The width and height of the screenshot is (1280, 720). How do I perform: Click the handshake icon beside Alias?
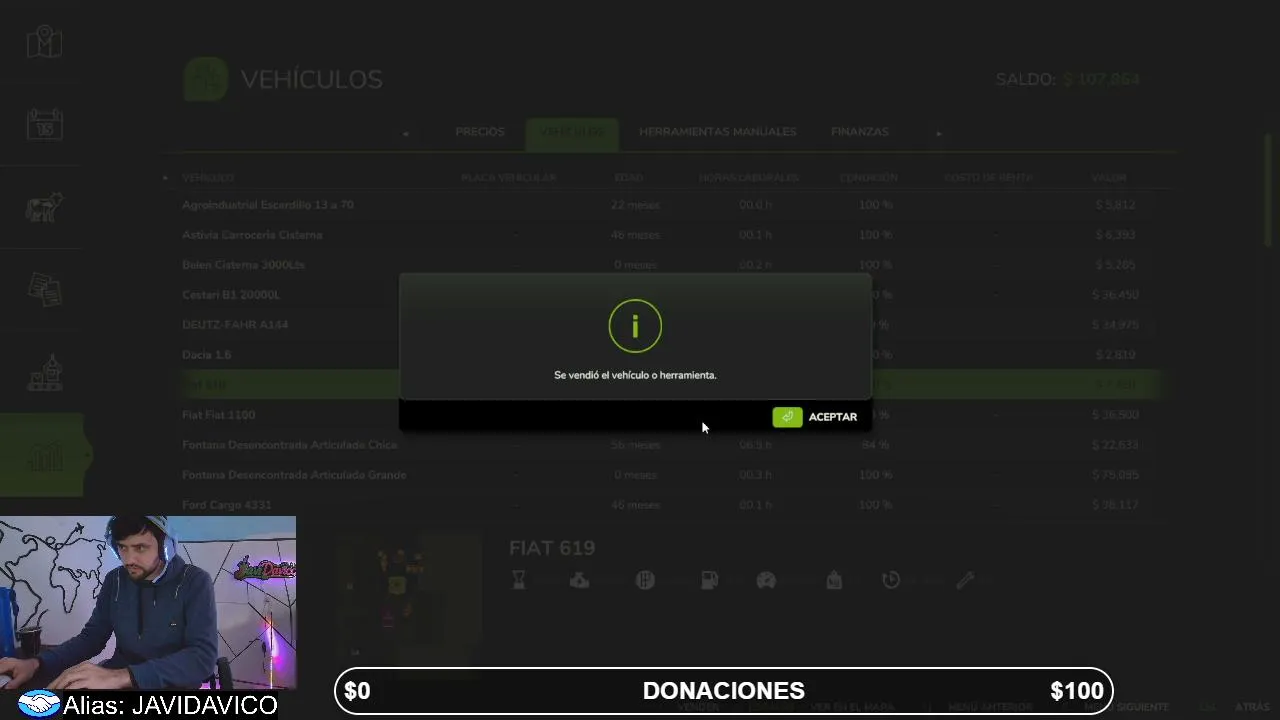coord(39,704)
